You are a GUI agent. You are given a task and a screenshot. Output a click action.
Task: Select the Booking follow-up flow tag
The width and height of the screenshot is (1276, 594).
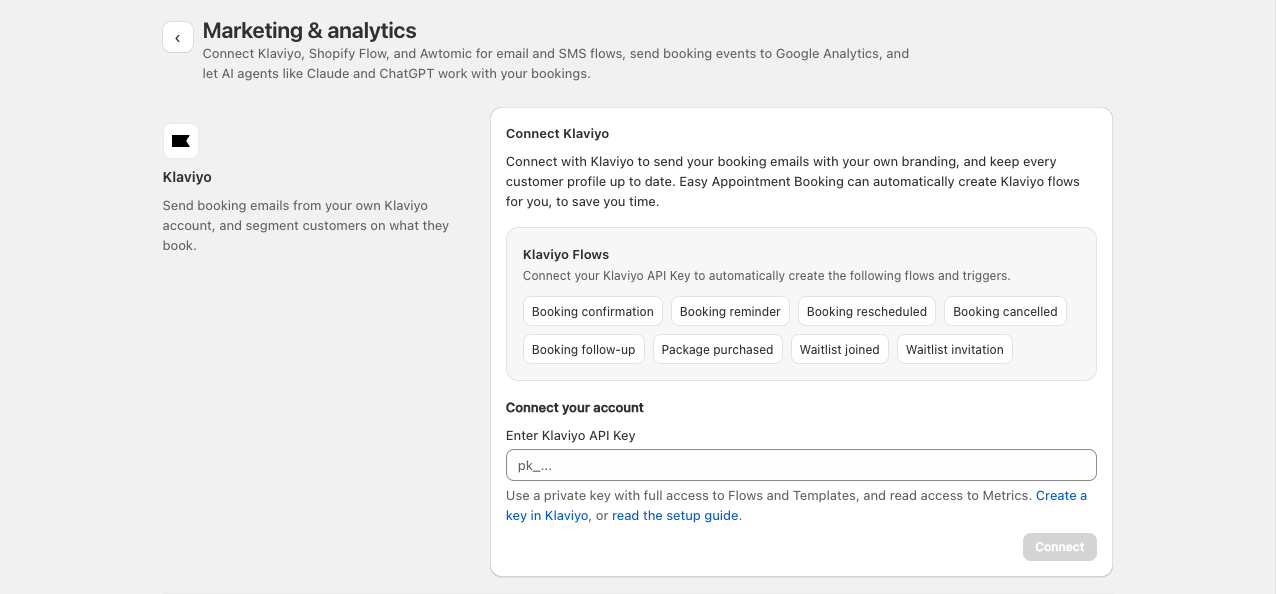(x=584, y=349)
